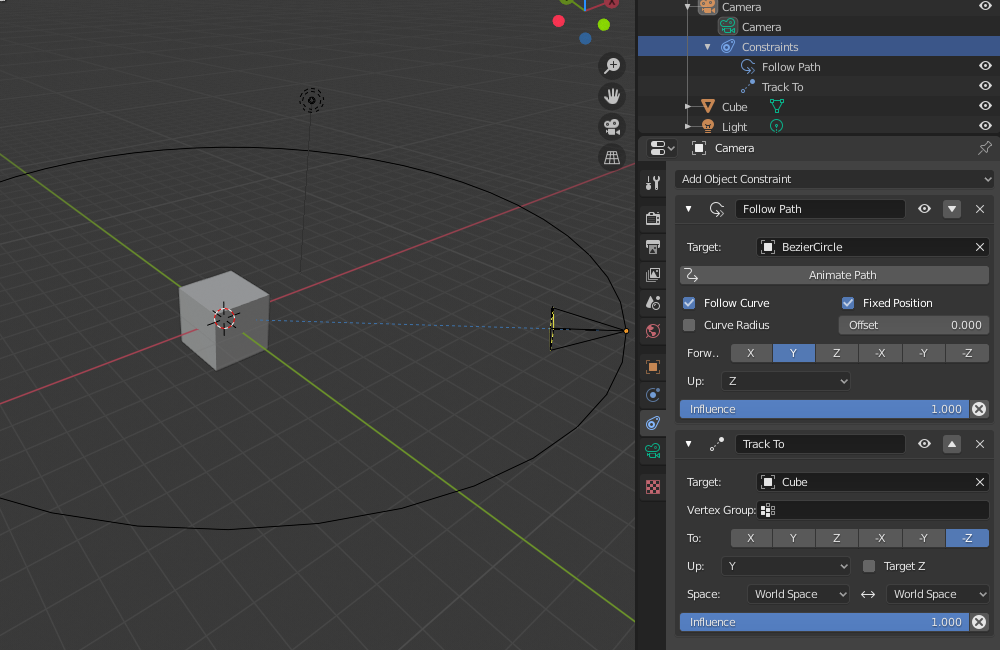Move Follow Path constraint down with arrow button

tap(952, 209)
